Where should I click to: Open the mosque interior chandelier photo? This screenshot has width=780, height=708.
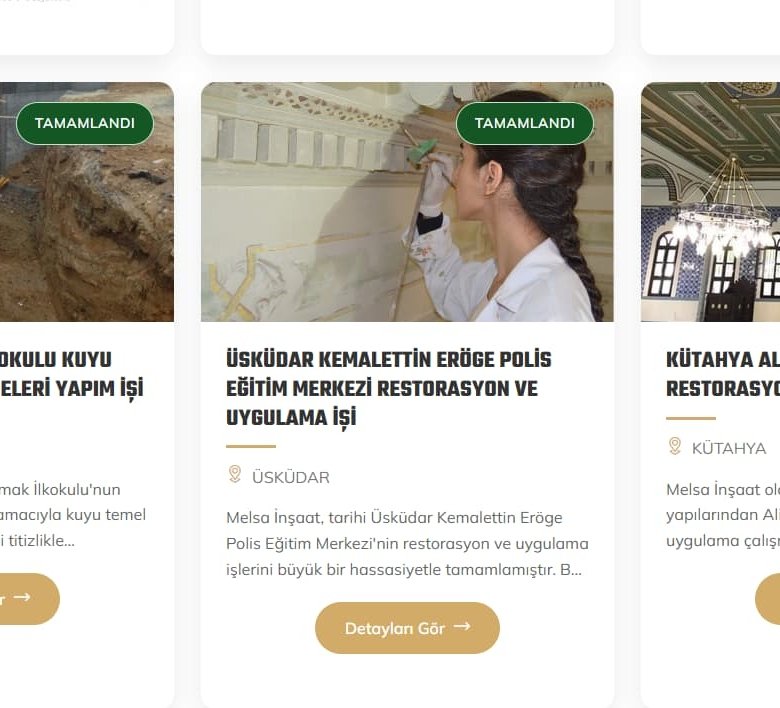[x=710, y=202]
